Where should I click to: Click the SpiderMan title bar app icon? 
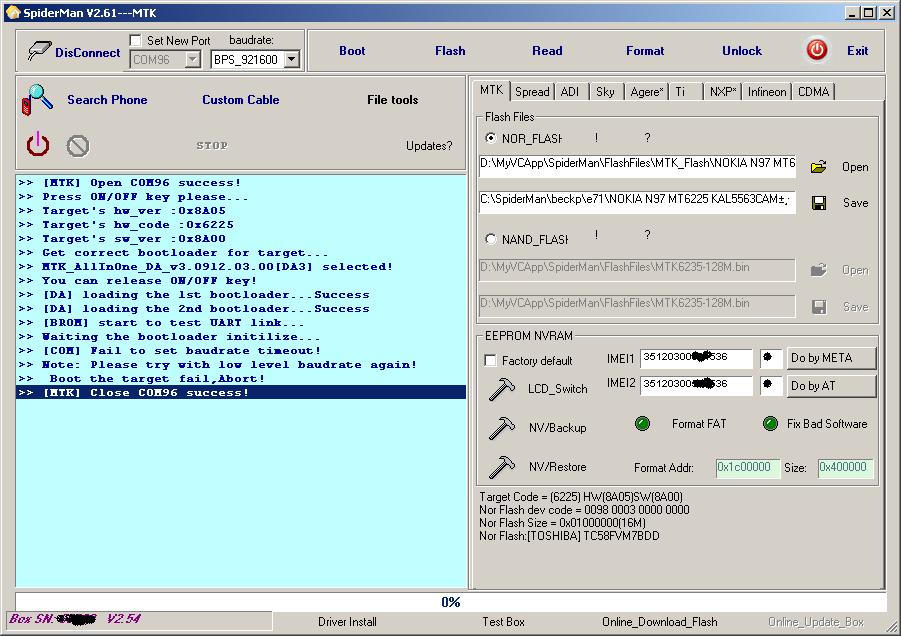(x=13, y=12)
